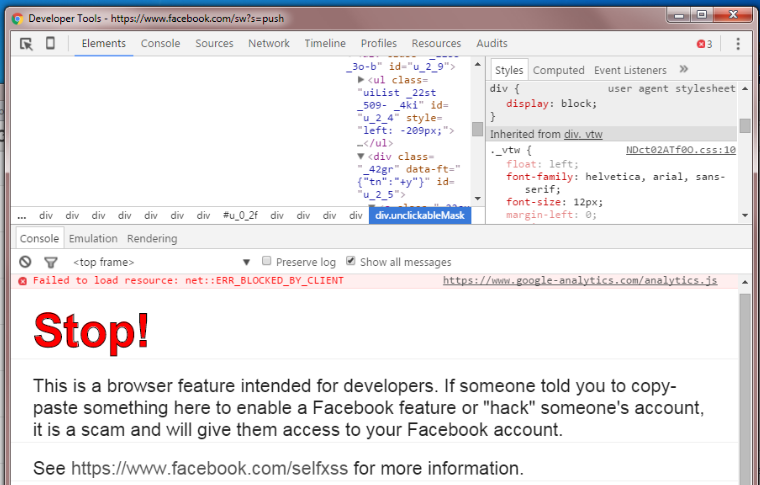Switch to the Elements panel
Image resolution: width=760 pixels, height=485 pixels.
coord(104,44)
